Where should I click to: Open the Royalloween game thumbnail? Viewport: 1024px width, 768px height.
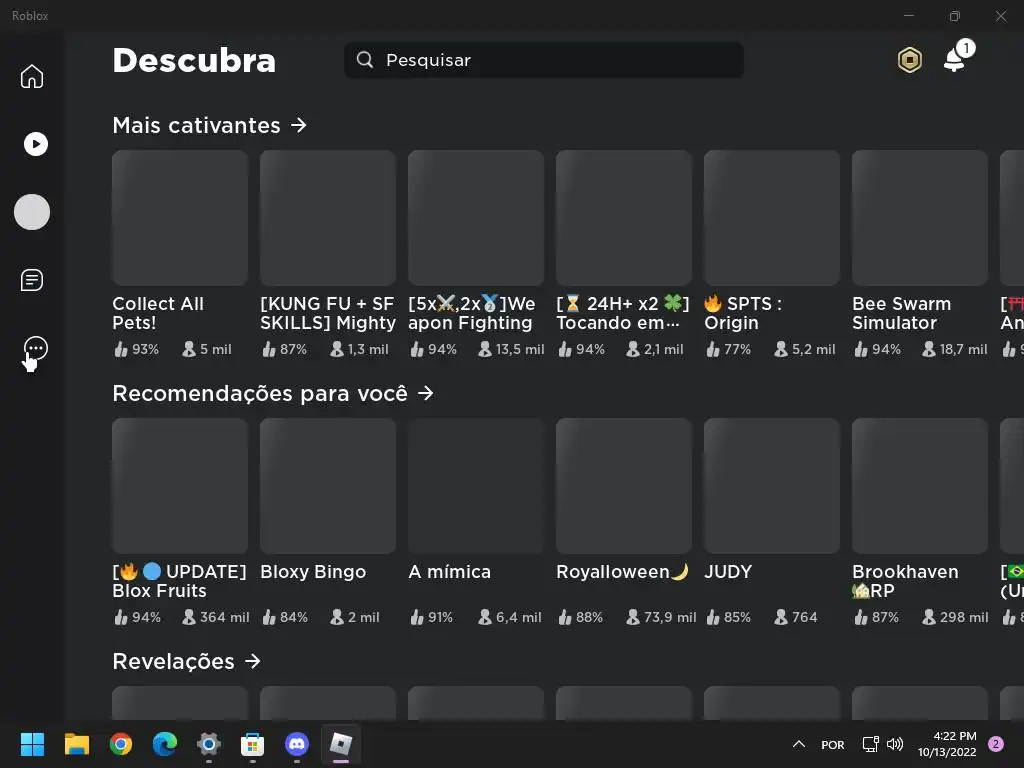[x=624, y=486]
